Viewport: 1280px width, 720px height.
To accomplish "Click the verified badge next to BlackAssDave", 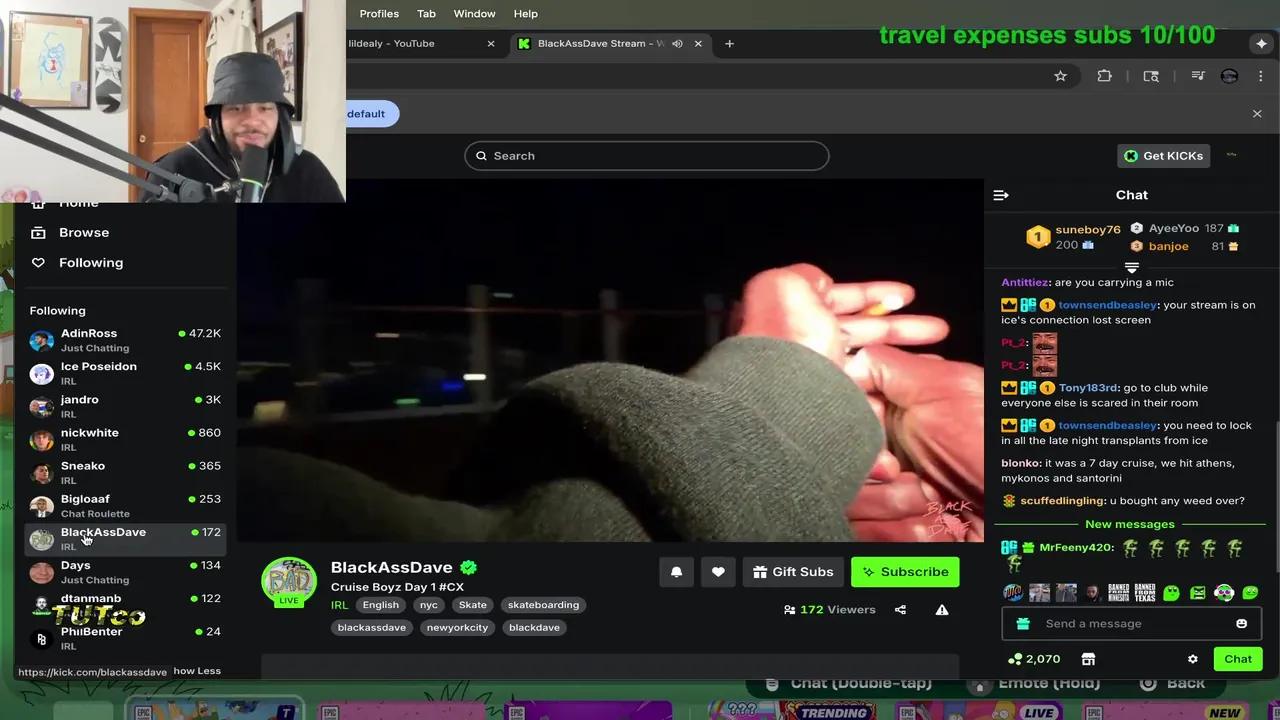I will pos(468,567).
